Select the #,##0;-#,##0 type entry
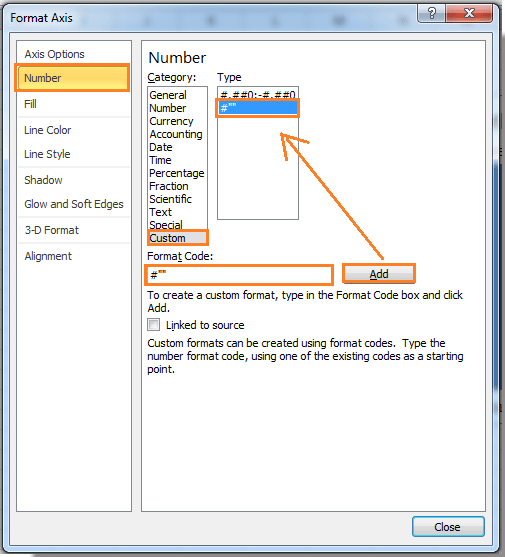Screen dimensions: 505x557 tap(258, 94)
